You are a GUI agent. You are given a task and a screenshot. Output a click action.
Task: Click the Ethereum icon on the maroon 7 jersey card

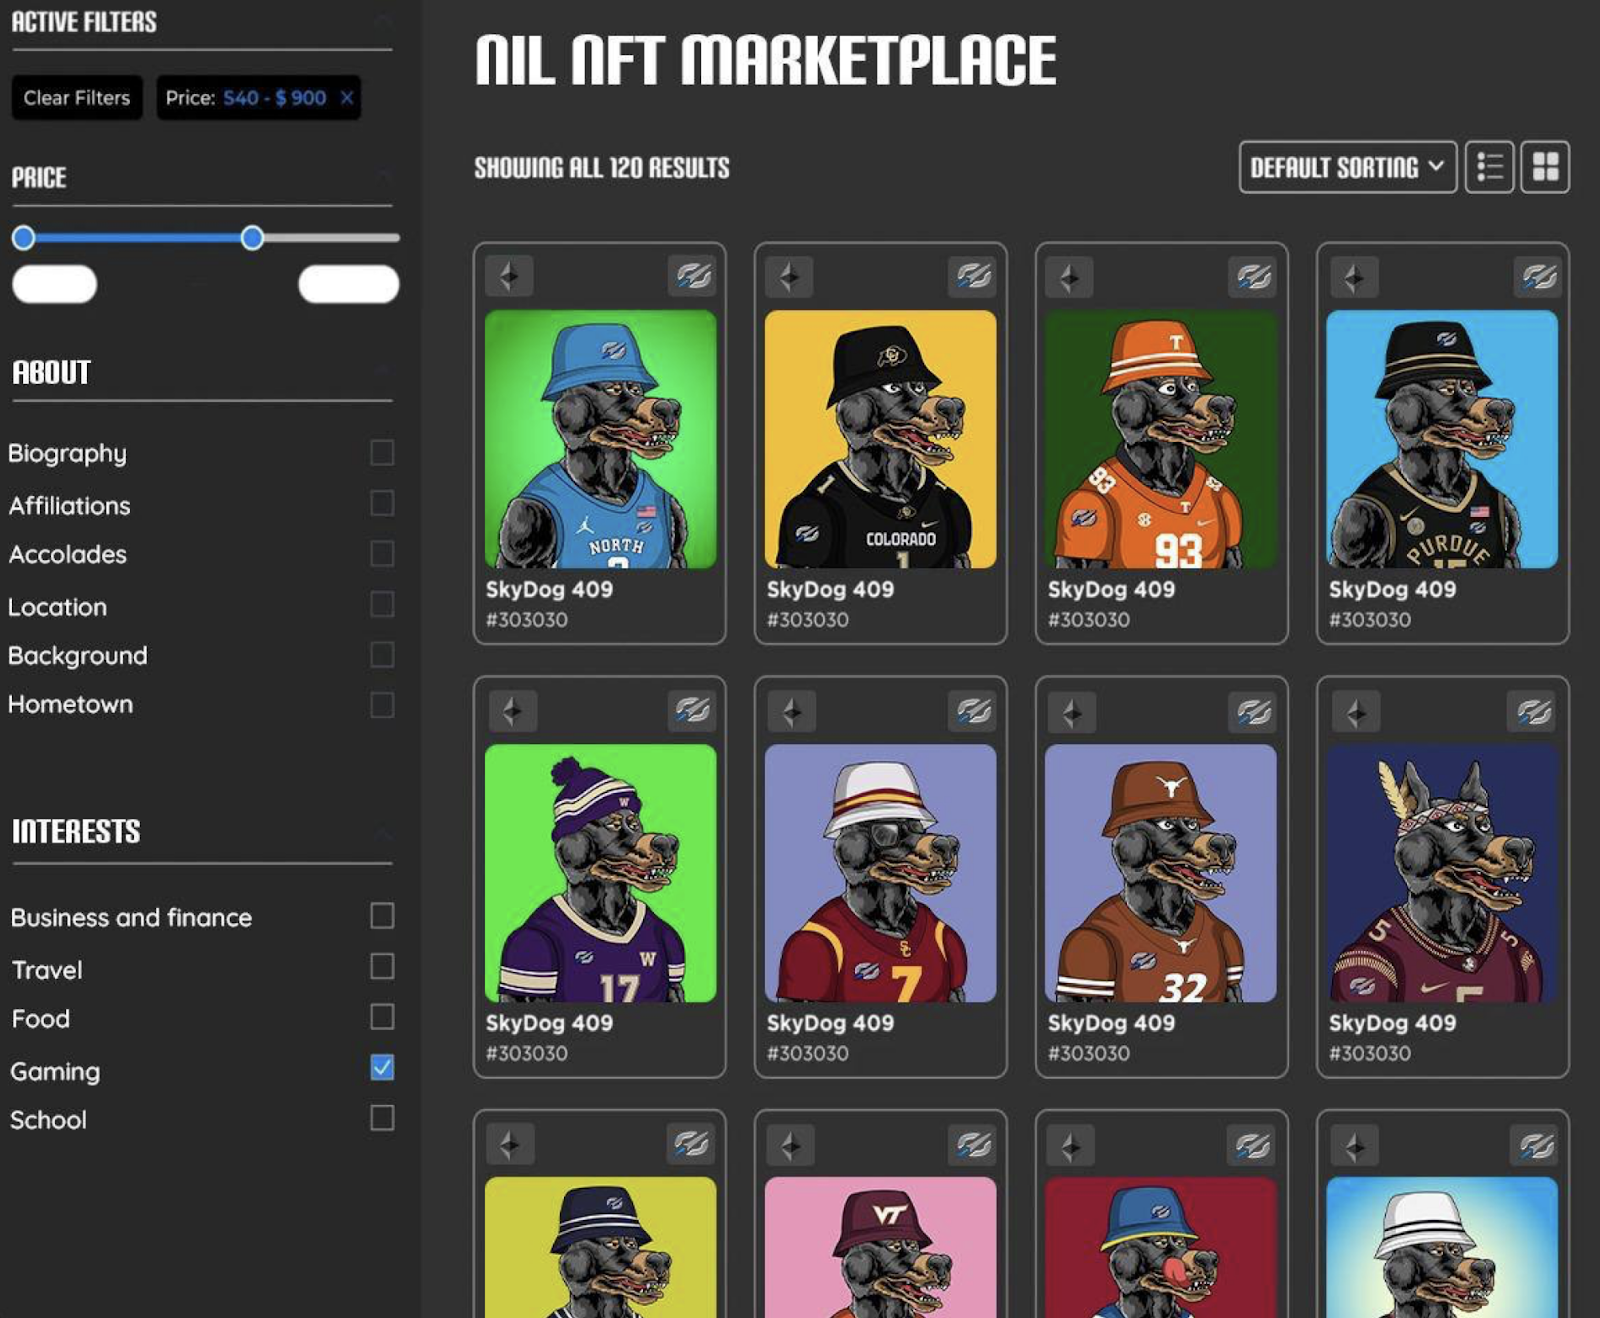792,711
